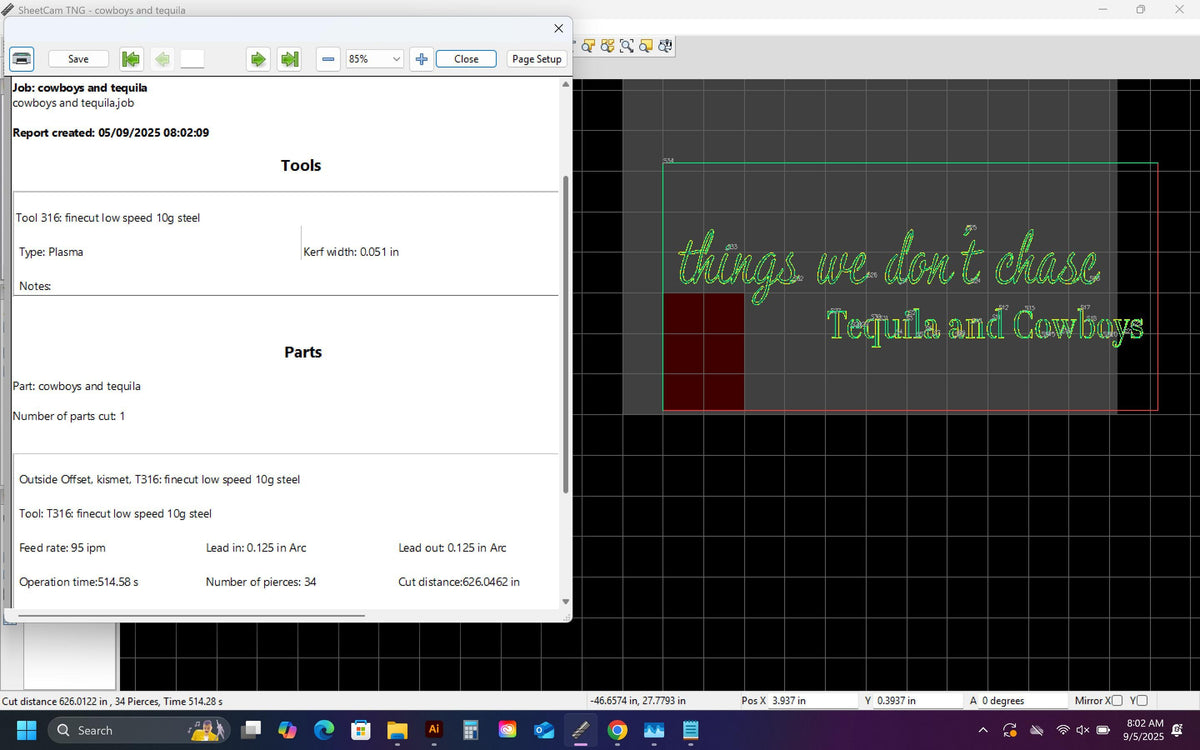
Task: Click the report scroll down arrow
Action: coord(566,602)
